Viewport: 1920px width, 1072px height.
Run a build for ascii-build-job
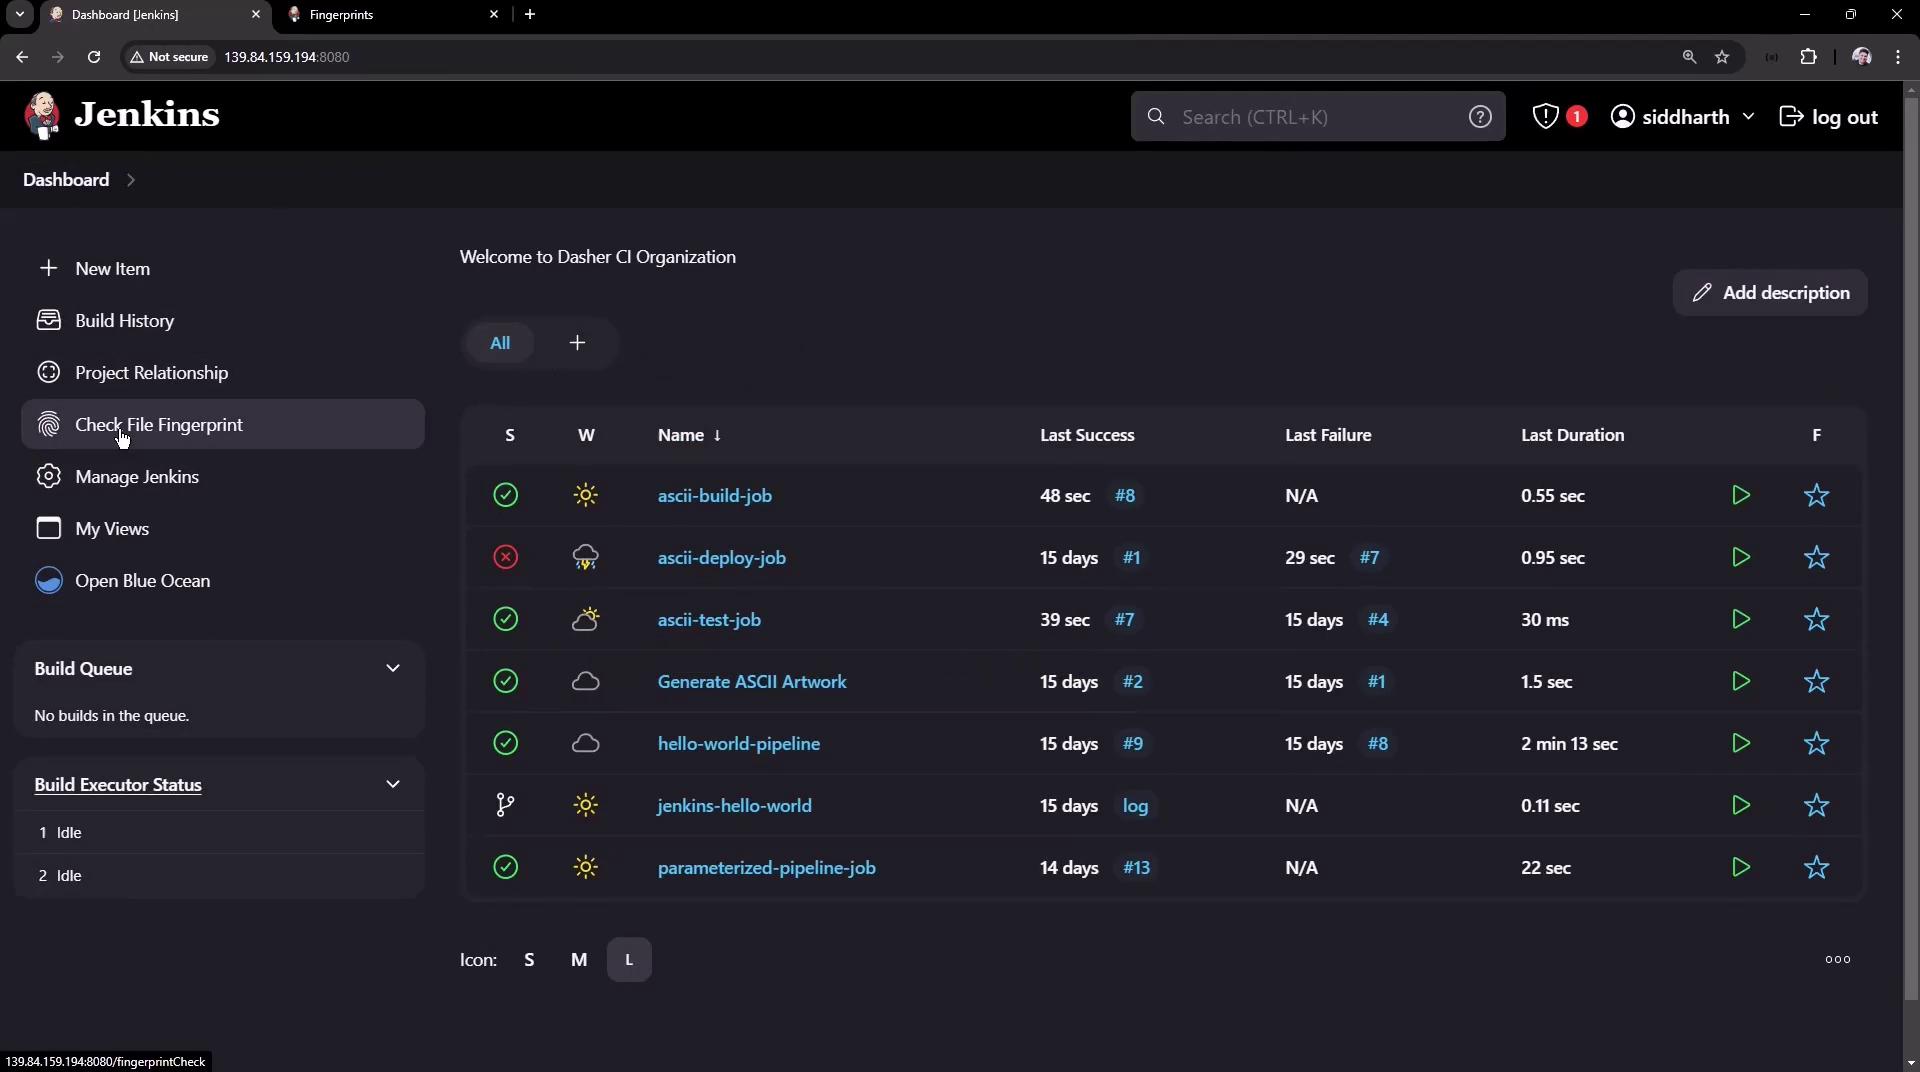(1740, 495)
